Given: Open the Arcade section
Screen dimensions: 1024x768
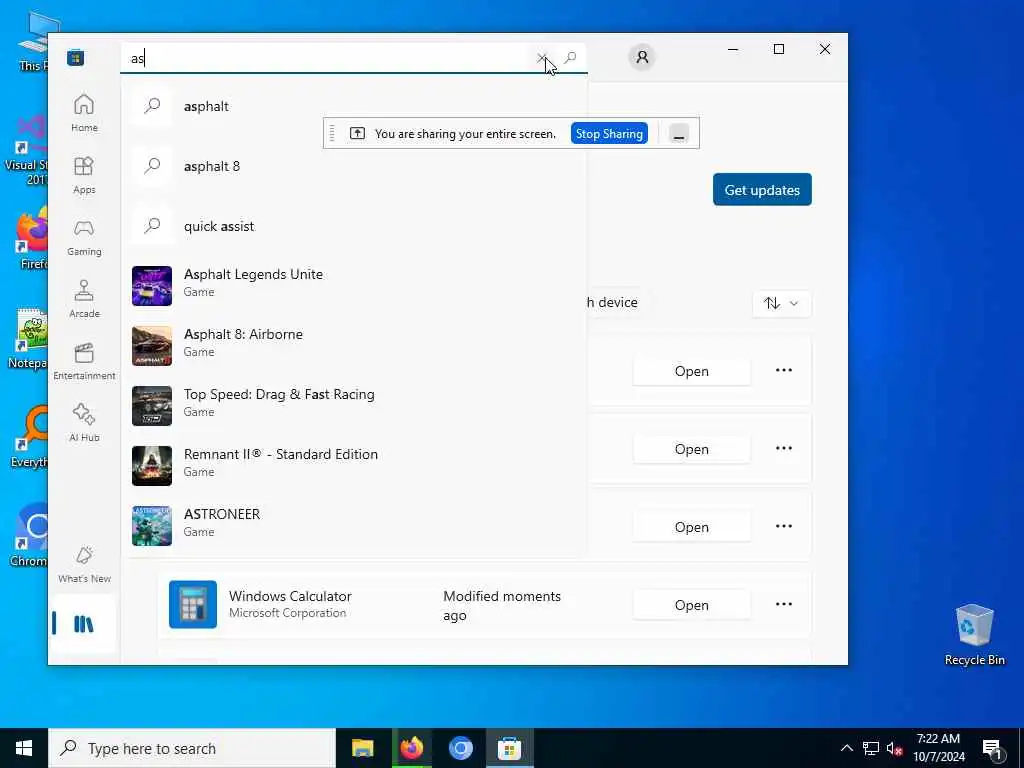Looking at the screenshot, I should tap(84, 299).
